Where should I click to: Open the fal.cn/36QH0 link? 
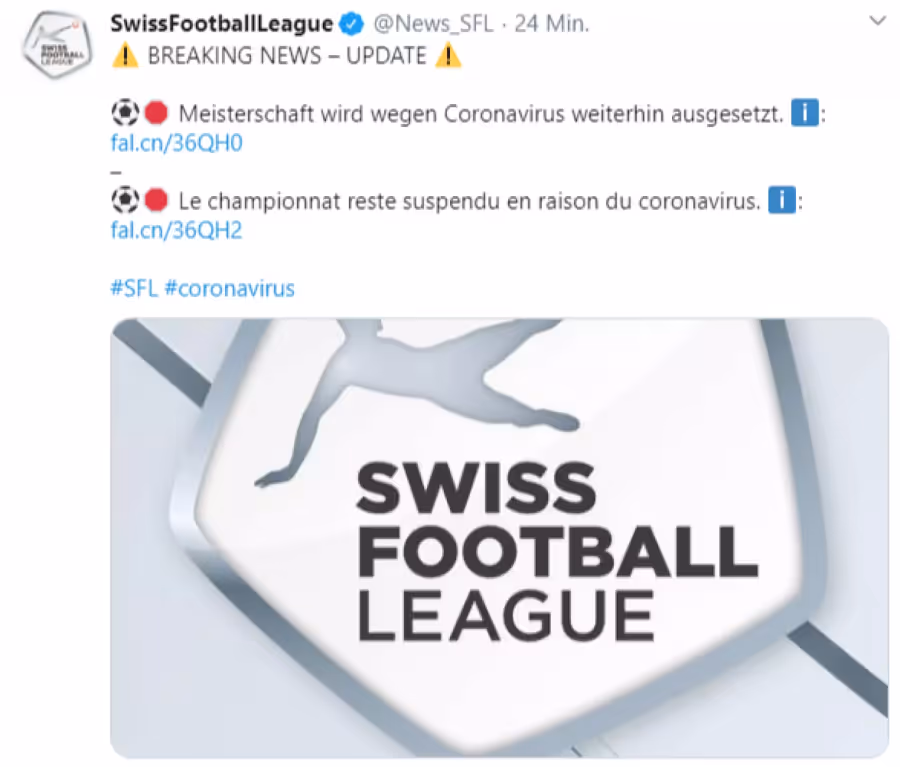[x=176, y=143]
